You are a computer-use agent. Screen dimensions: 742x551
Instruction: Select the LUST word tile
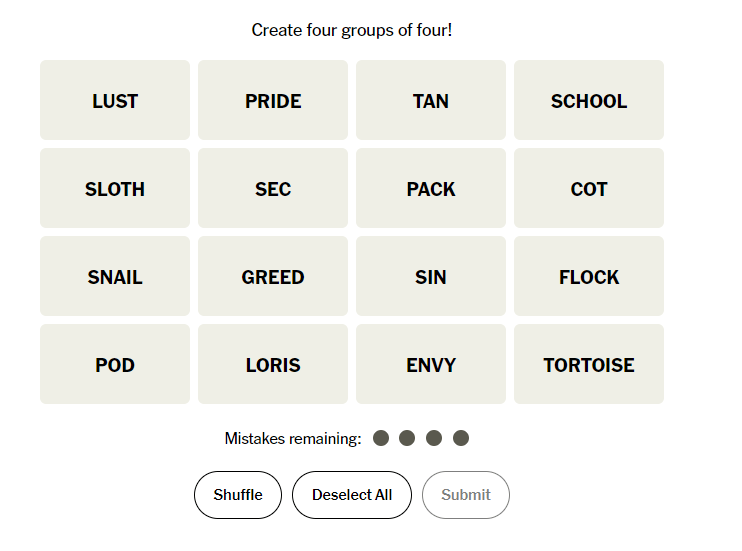(115, 100)
